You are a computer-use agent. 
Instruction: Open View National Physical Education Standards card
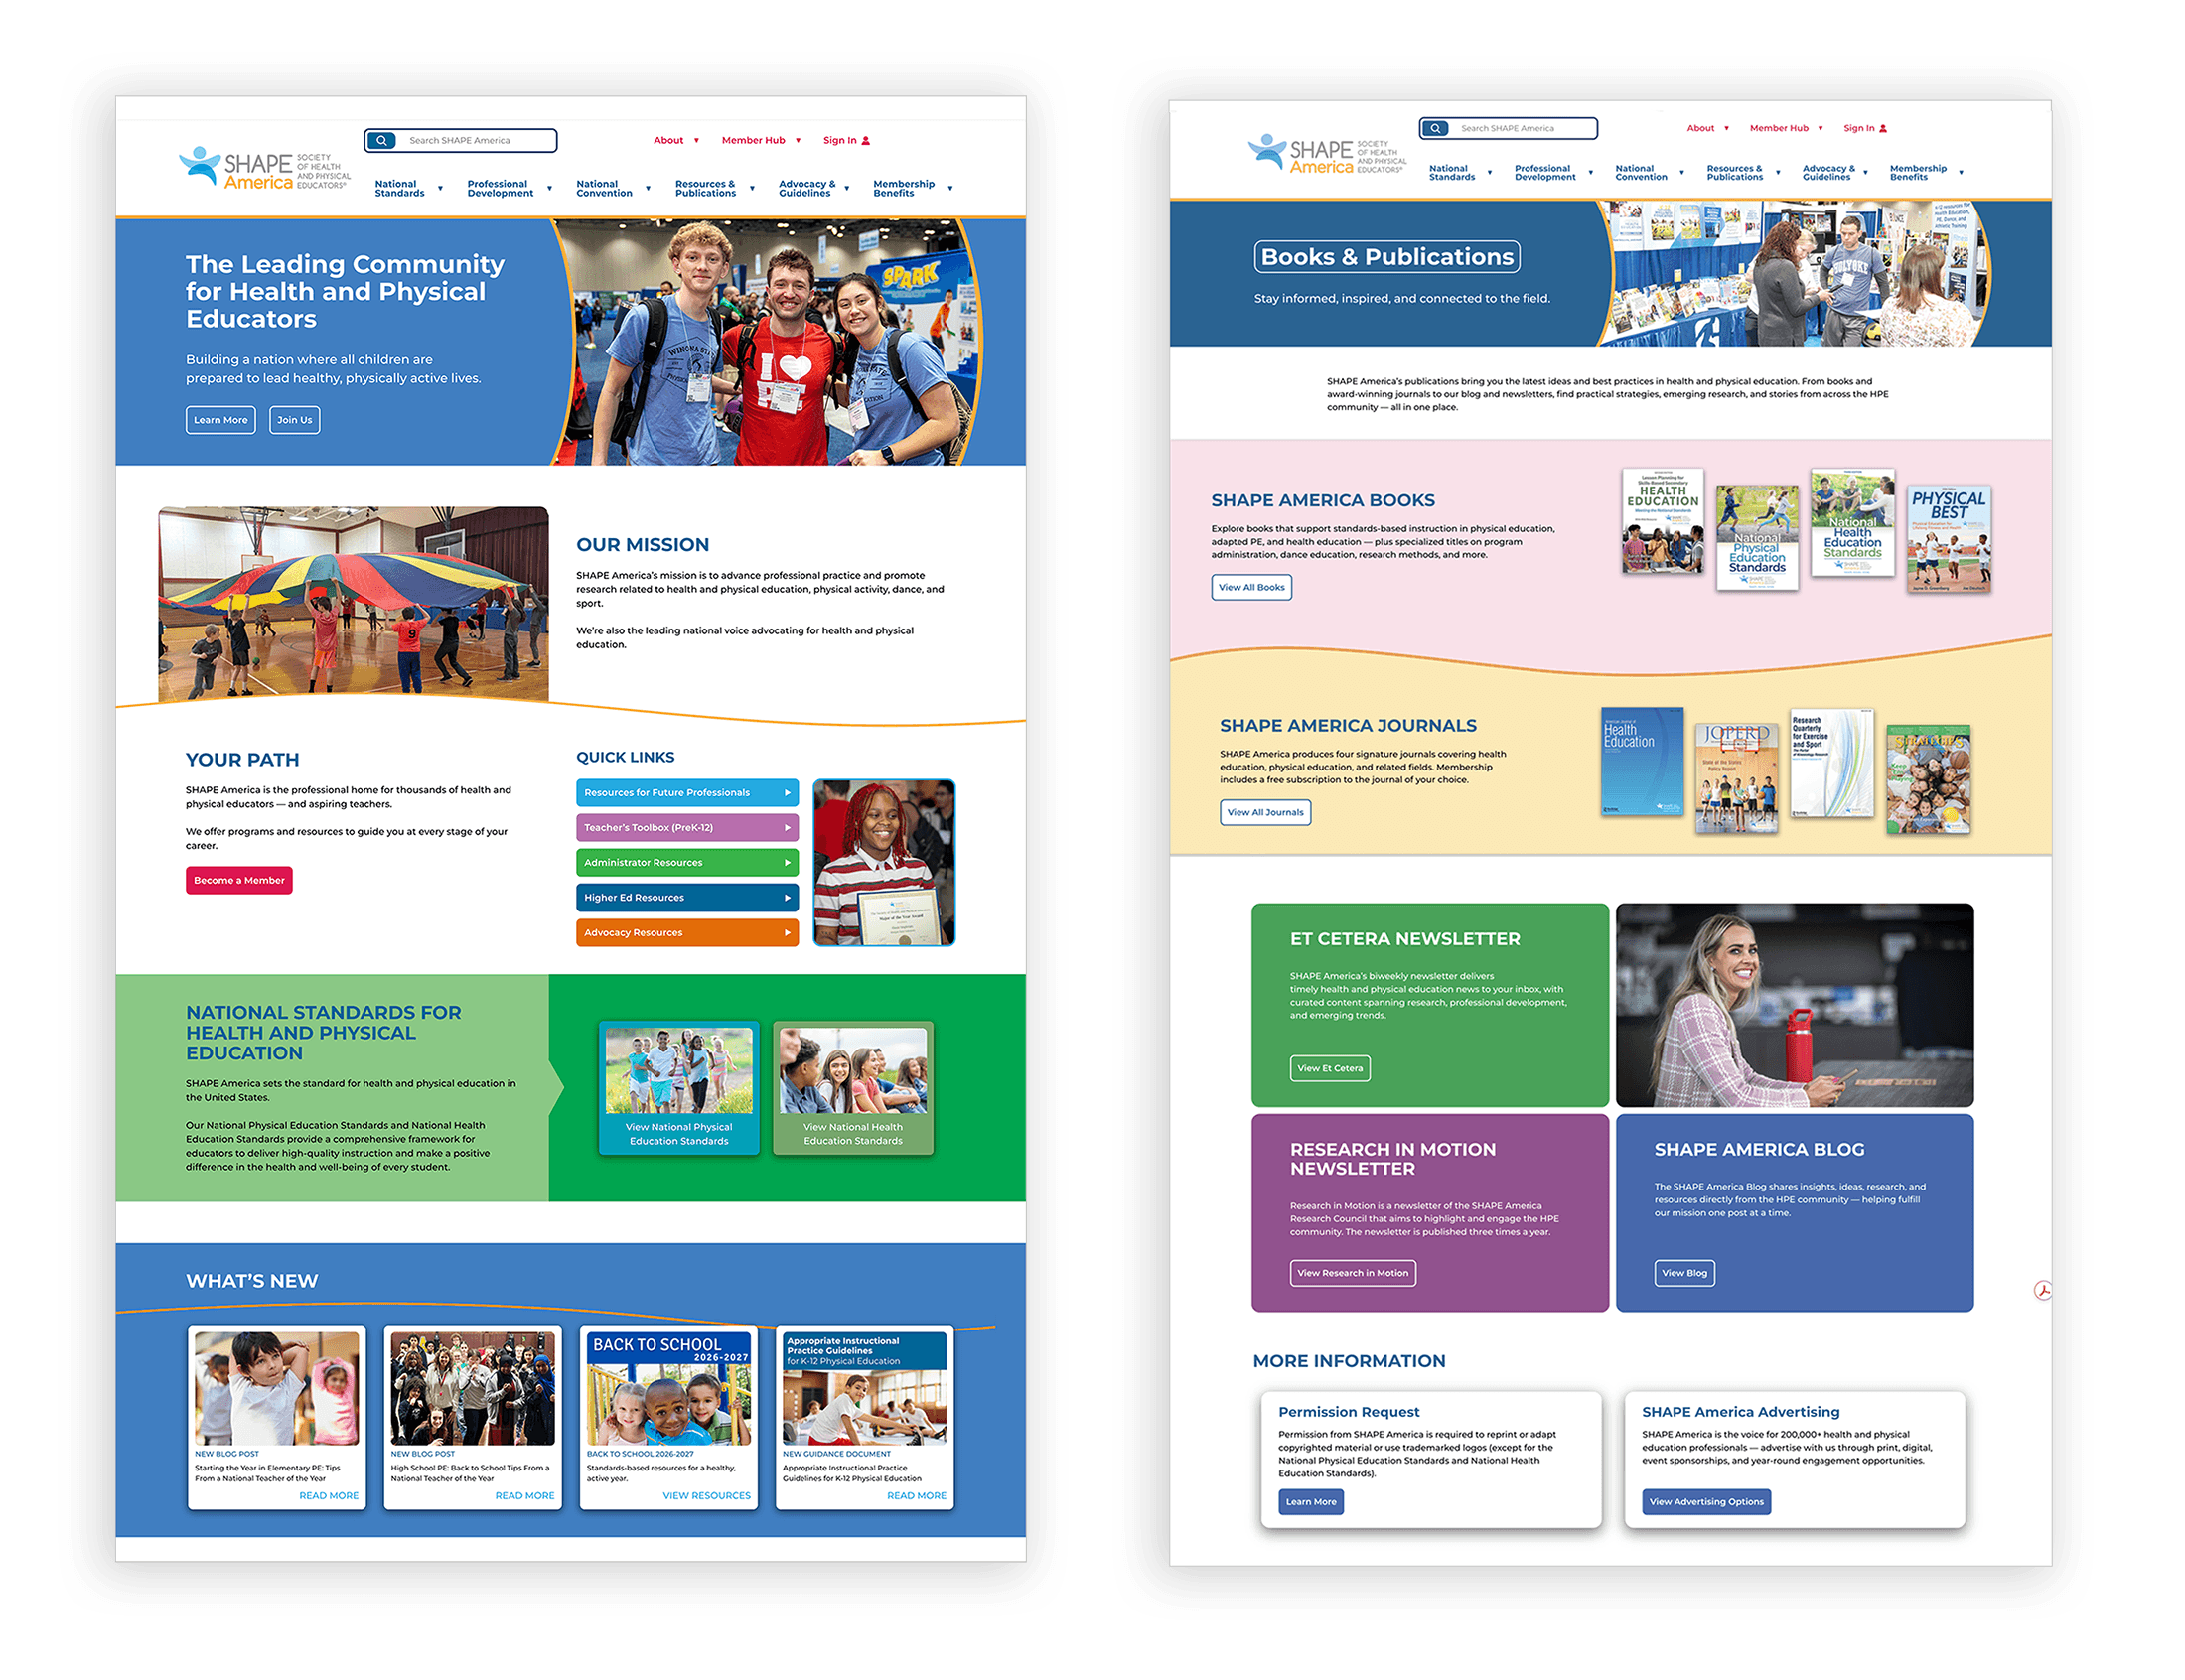679,1088
